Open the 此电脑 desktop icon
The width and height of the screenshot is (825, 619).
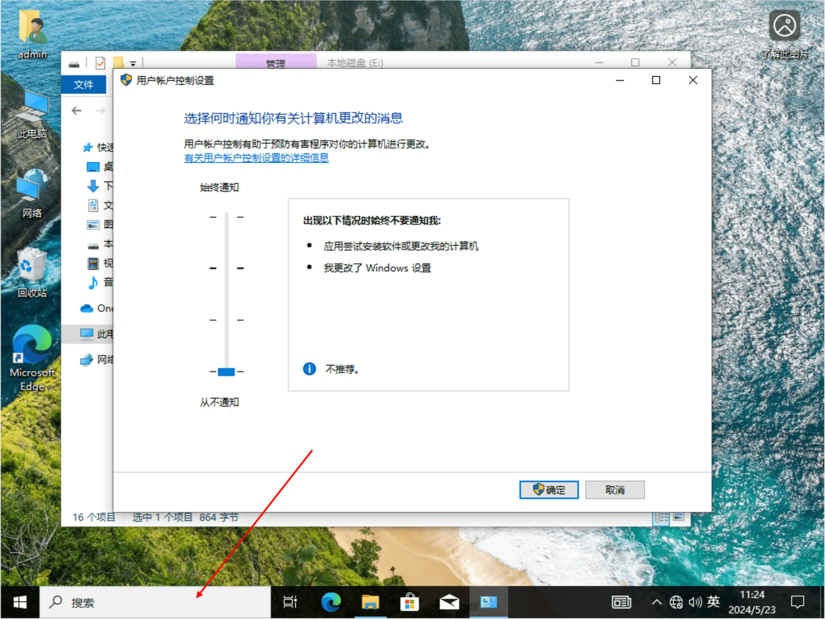pos(32,110)
